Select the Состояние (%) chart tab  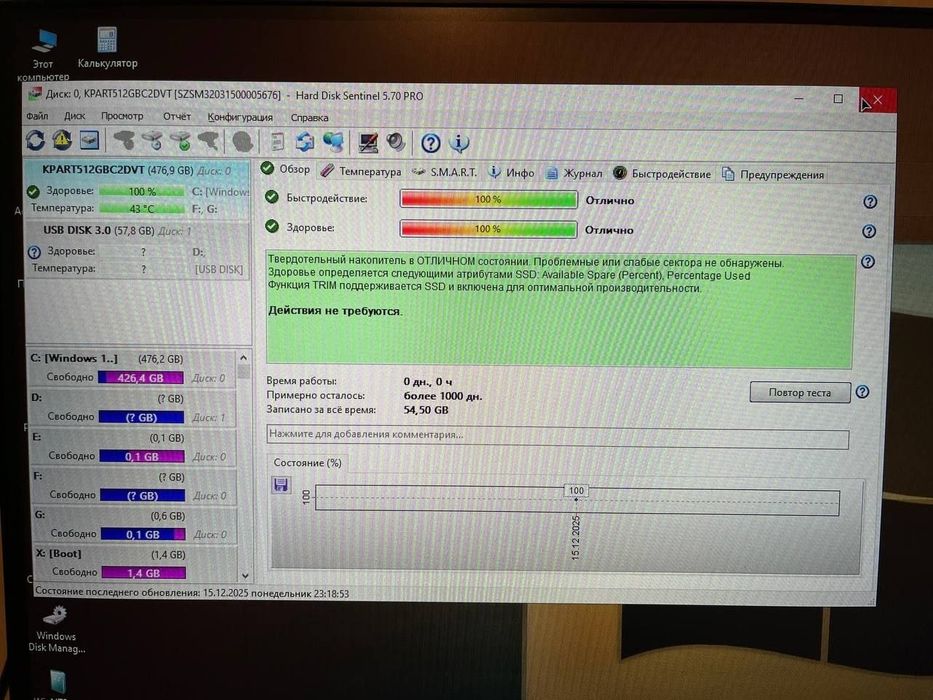pyautogui.click(x=308, y=462)
